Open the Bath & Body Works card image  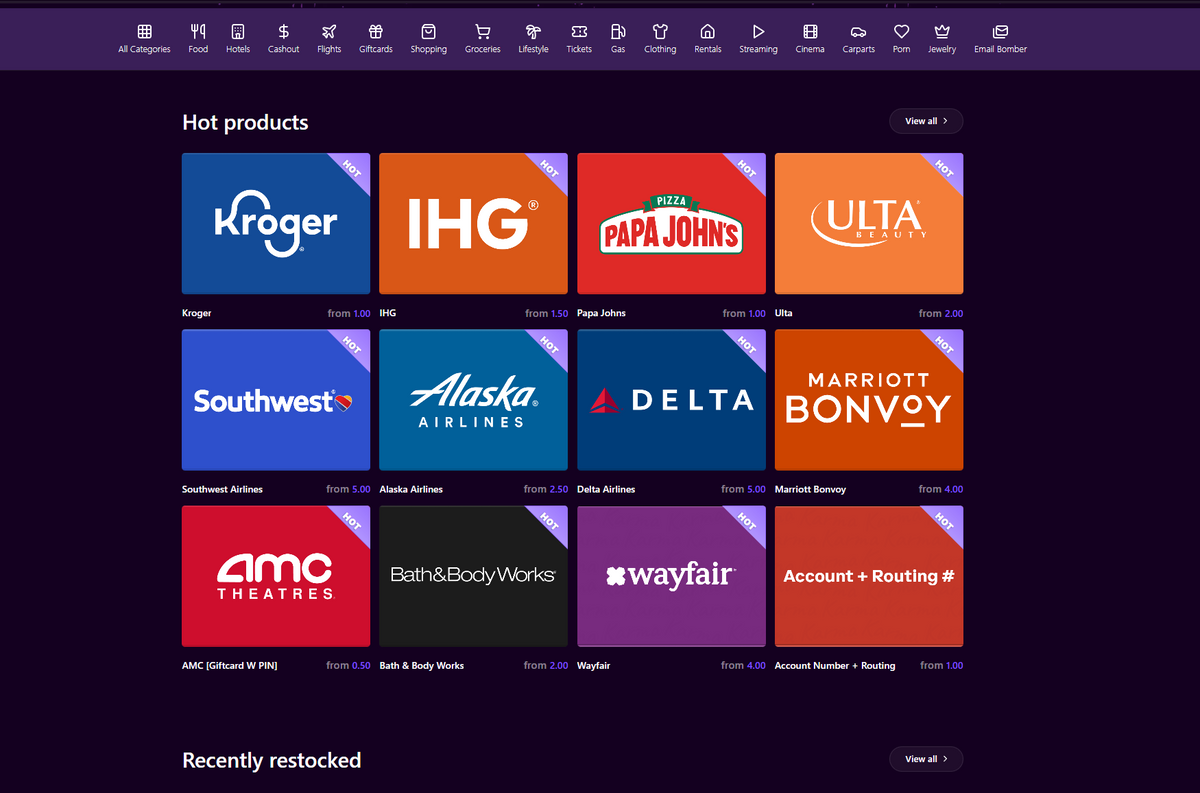(x=473, y=576)
